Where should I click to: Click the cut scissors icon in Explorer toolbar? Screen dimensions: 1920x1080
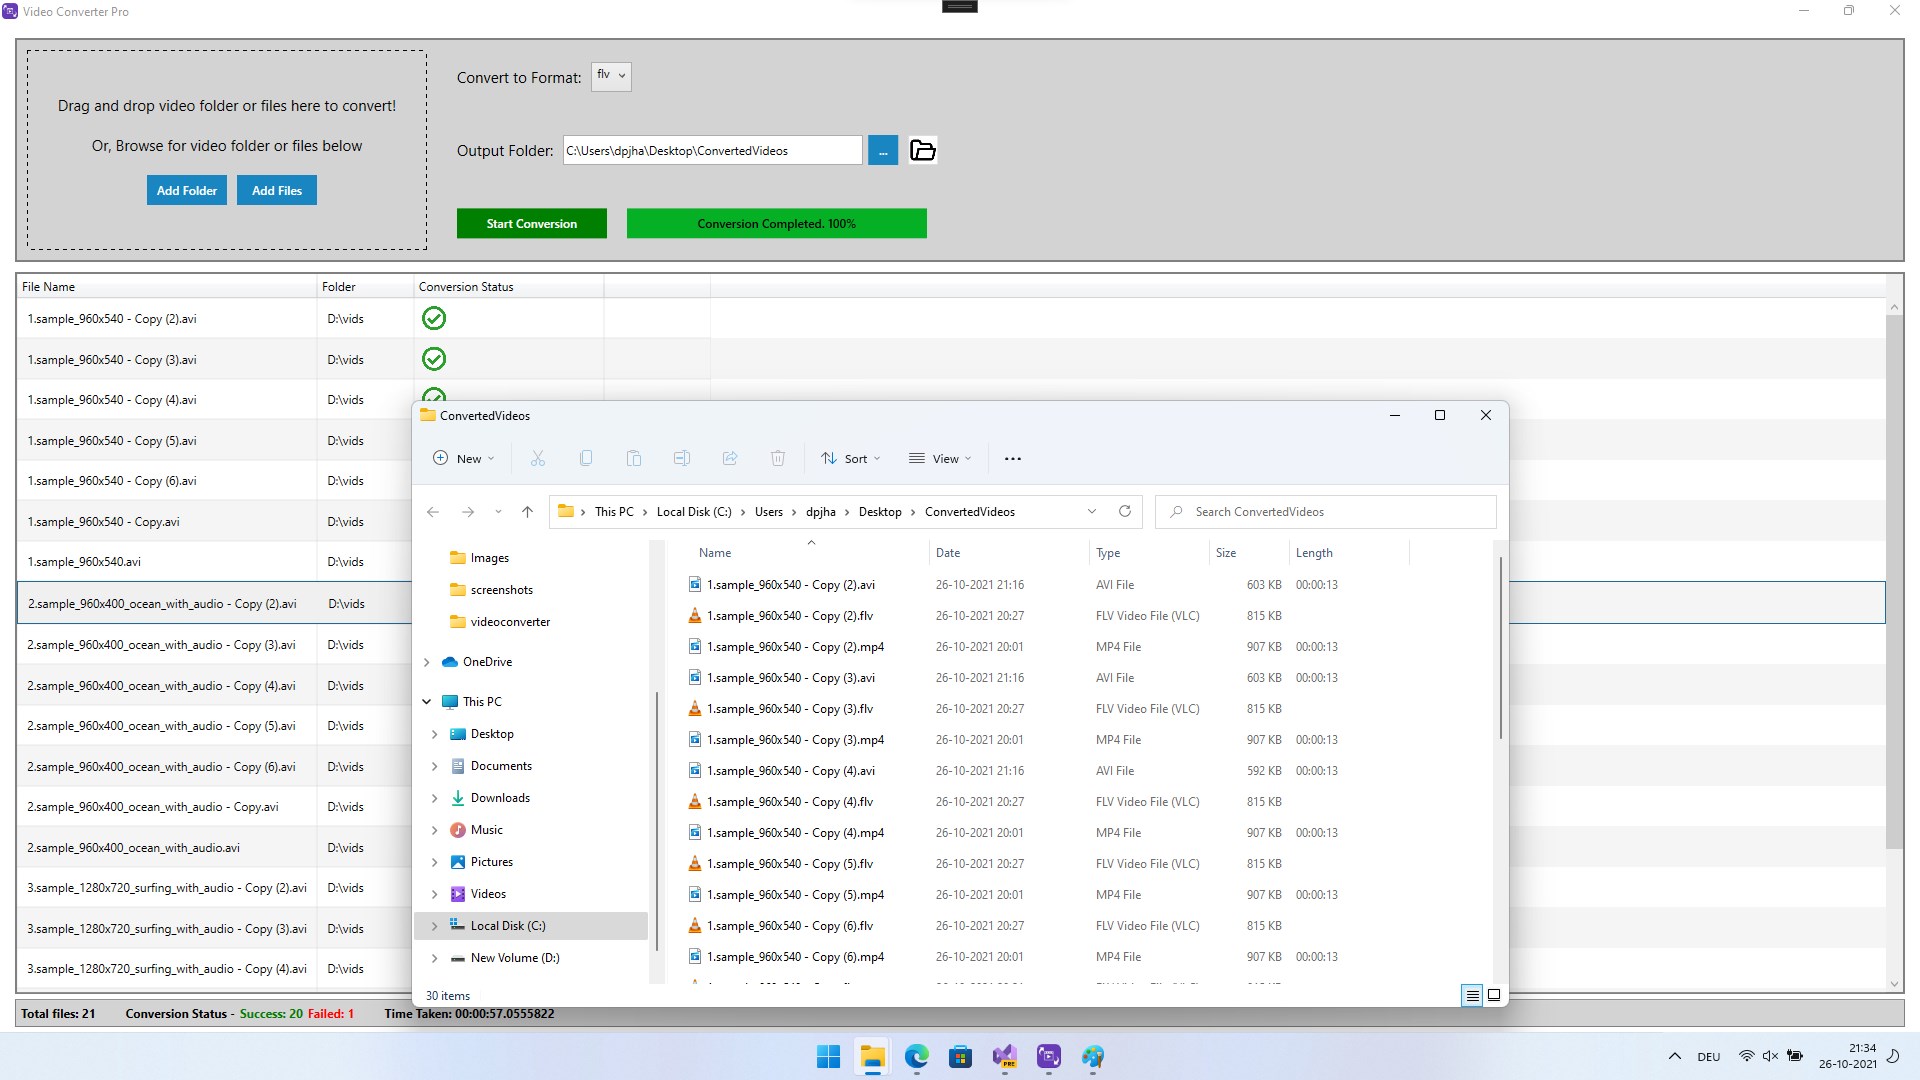point(537,458)
